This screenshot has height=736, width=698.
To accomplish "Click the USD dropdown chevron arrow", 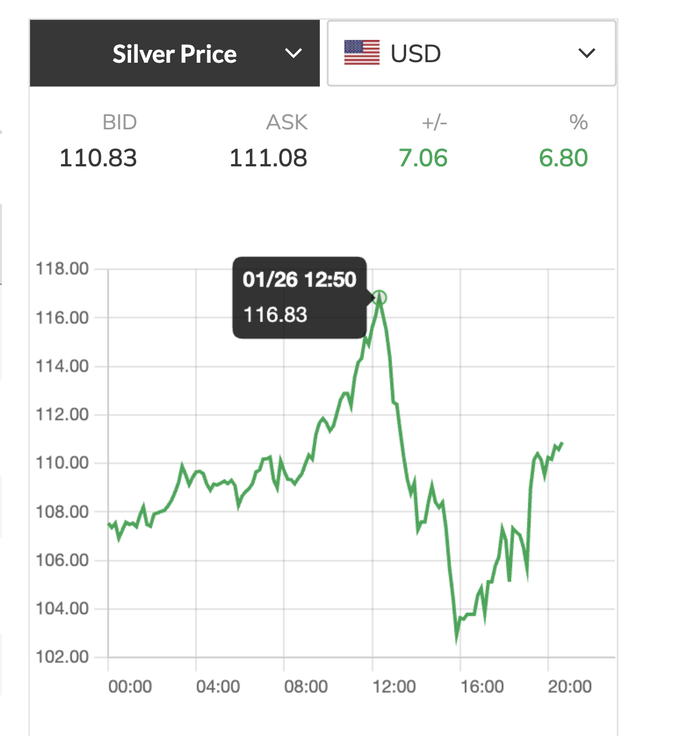I will (x=586, y=53).
